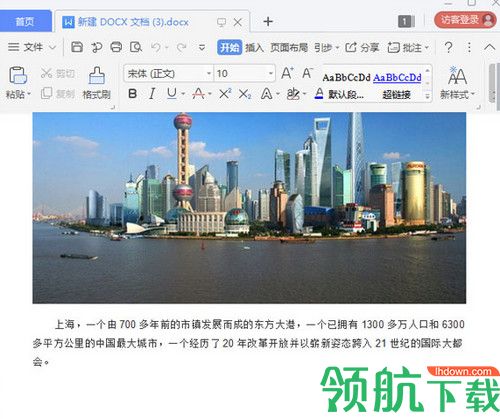Screen dimensions: 500x419
Task: Click the 访客登录 login button
Action: (x=465, y=20)
